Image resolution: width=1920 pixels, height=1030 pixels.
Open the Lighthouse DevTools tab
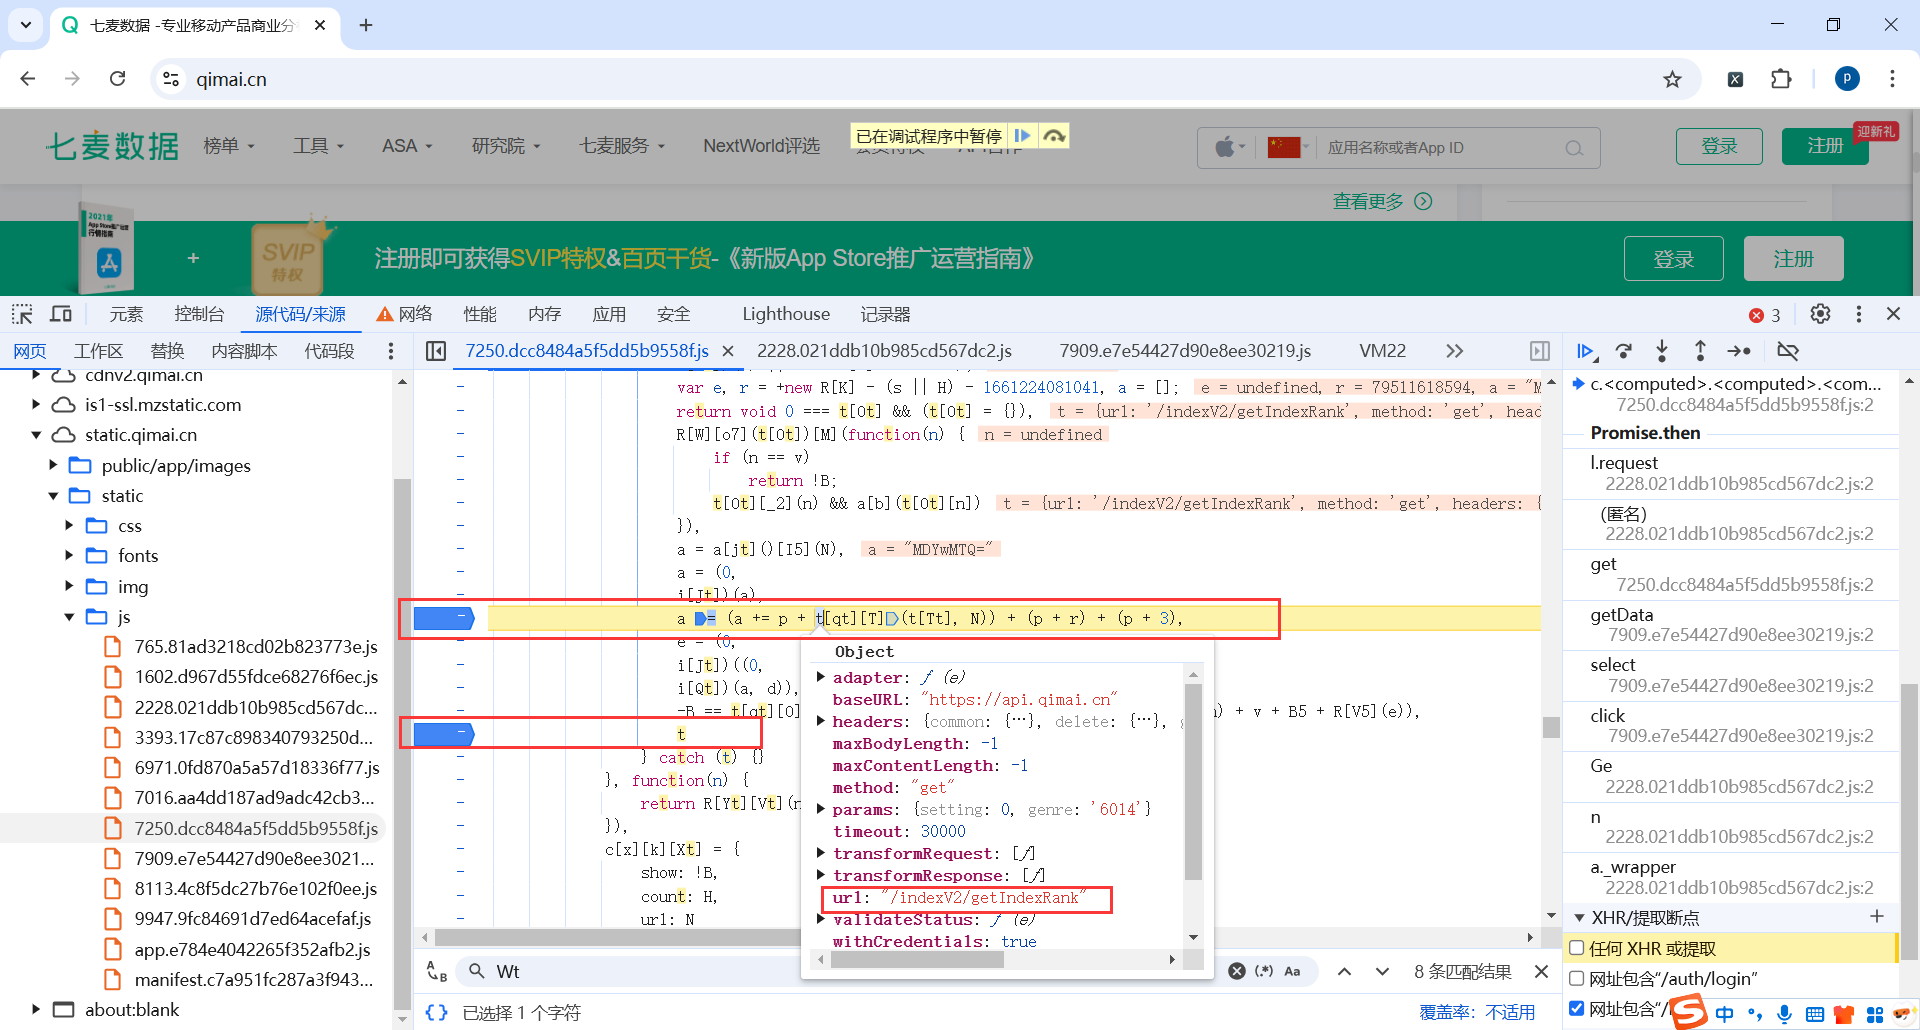(x=786, y=314)
